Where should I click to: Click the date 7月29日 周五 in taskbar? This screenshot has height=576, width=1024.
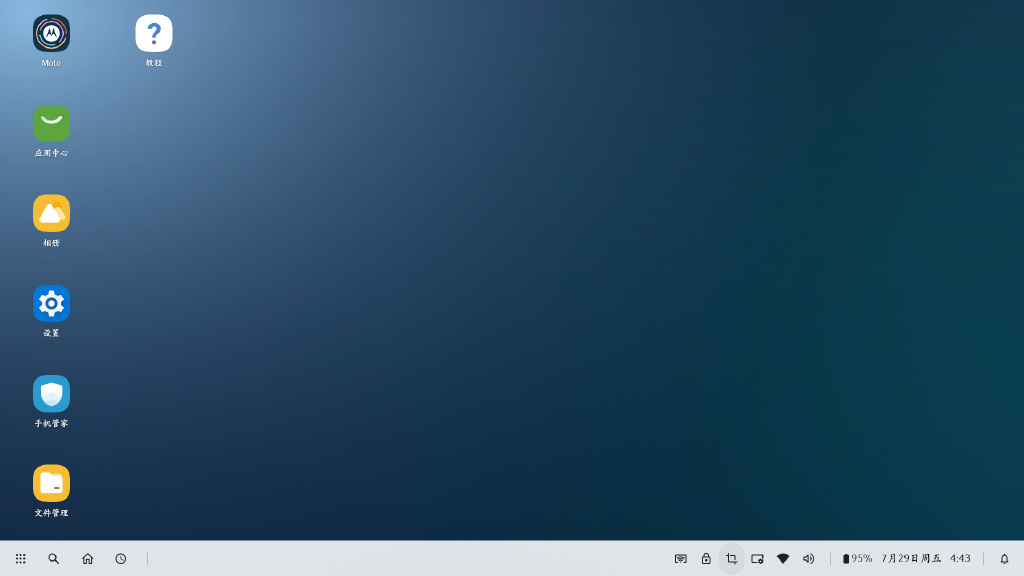click(x=911, y=559)
